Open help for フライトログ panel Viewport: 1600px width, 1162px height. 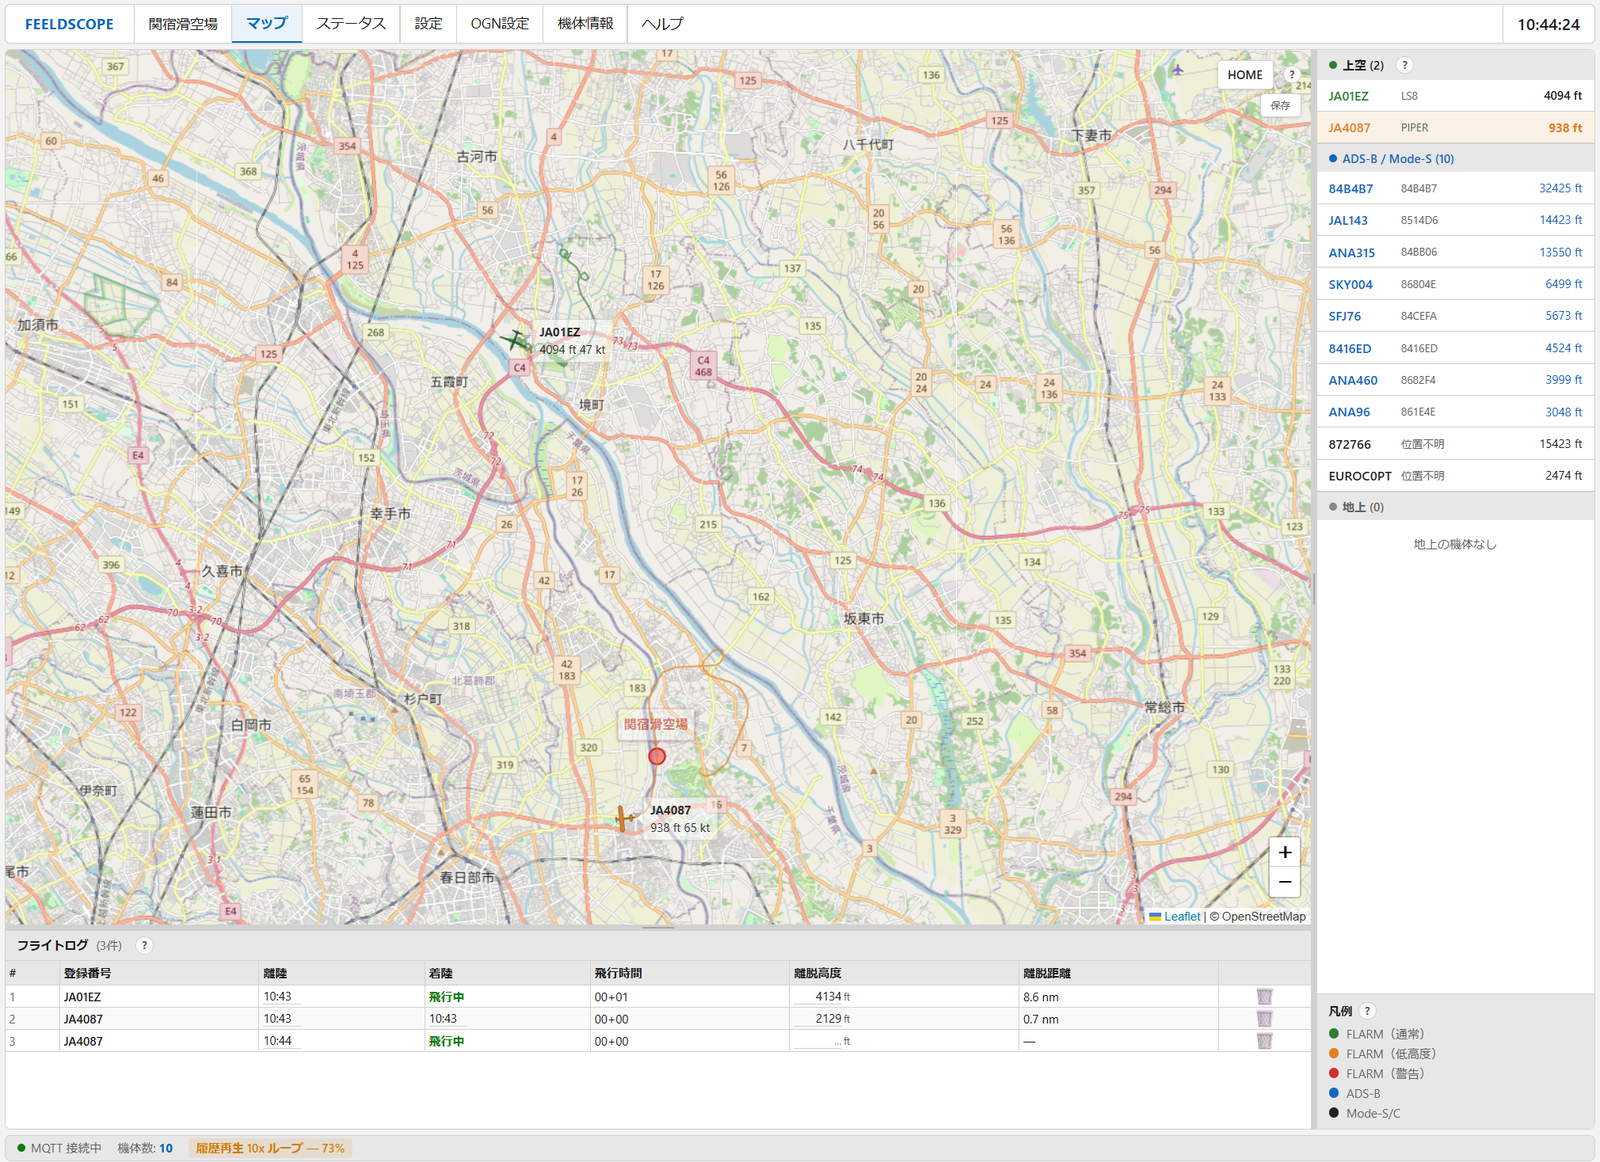(144, 946)
